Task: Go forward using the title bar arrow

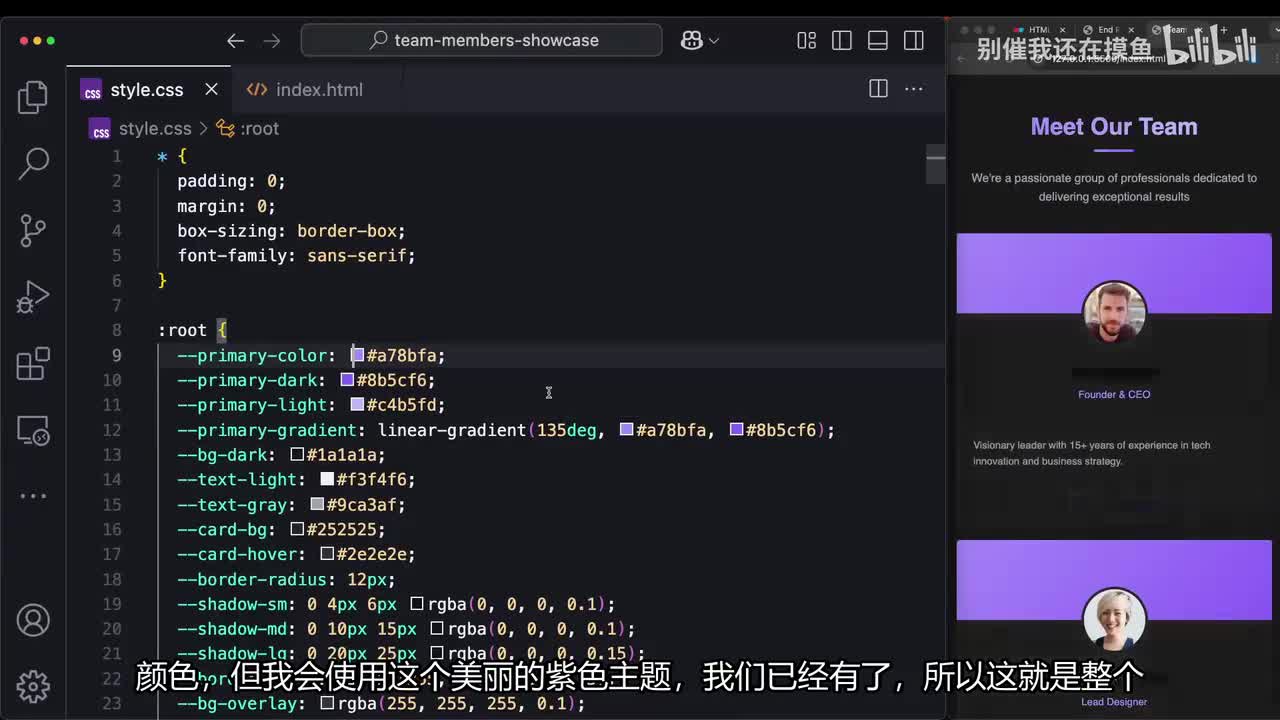Action: pos(271,41)
